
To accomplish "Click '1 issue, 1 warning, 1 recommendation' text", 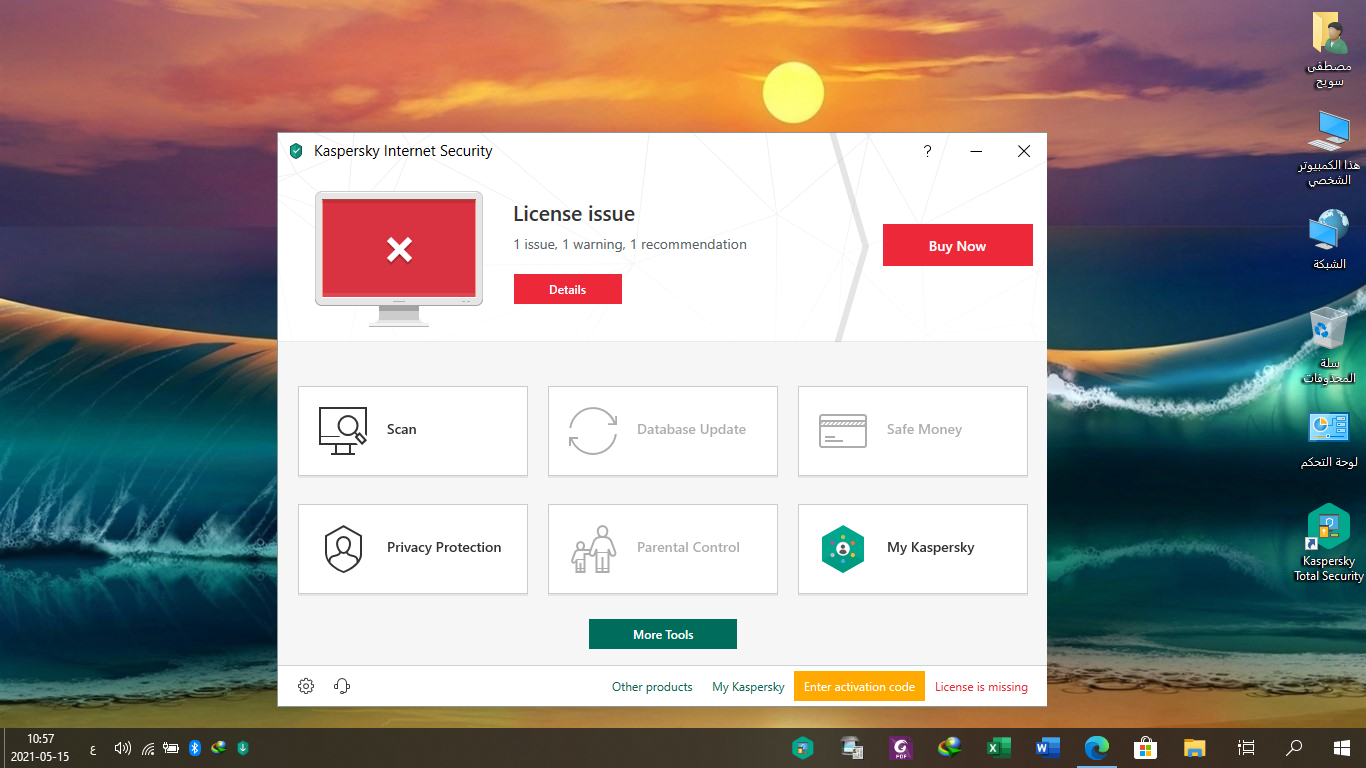I will click(x=630, y=244).
